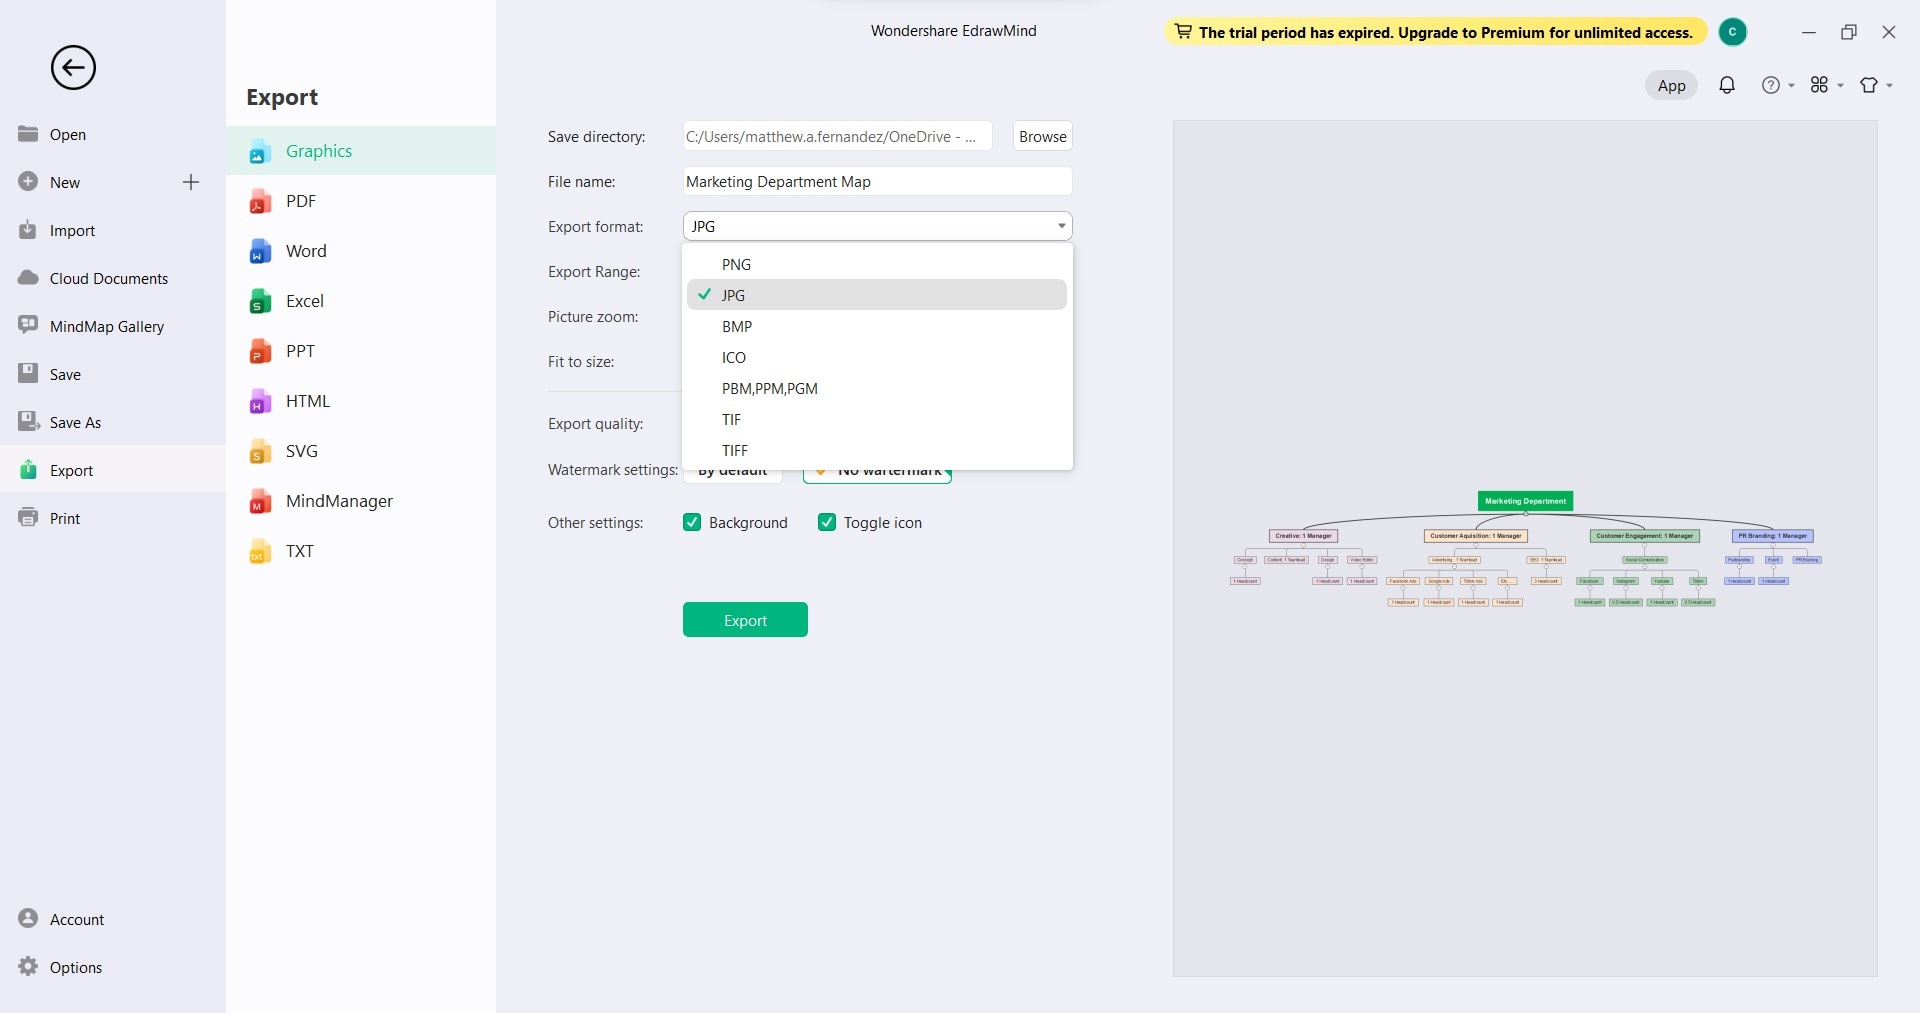The height and width of the screenshot is (1013, 1920).
Task: Click the user account avatar
Action: [x=1732, y=32]
